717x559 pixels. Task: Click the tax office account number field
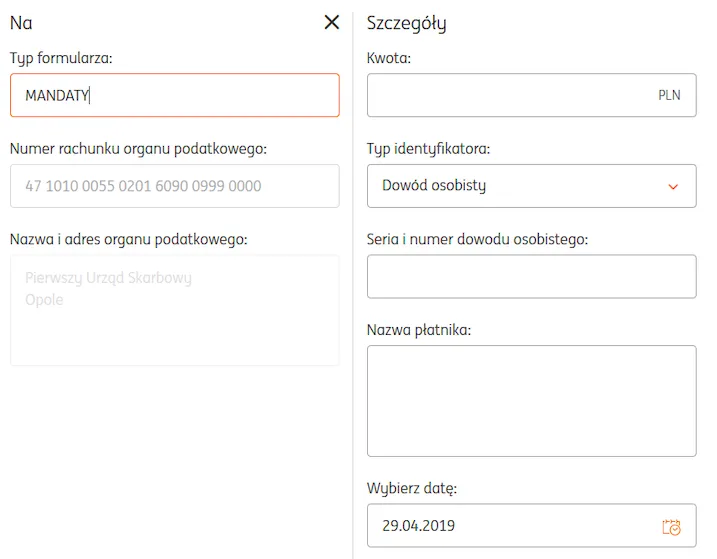[174, 186]
